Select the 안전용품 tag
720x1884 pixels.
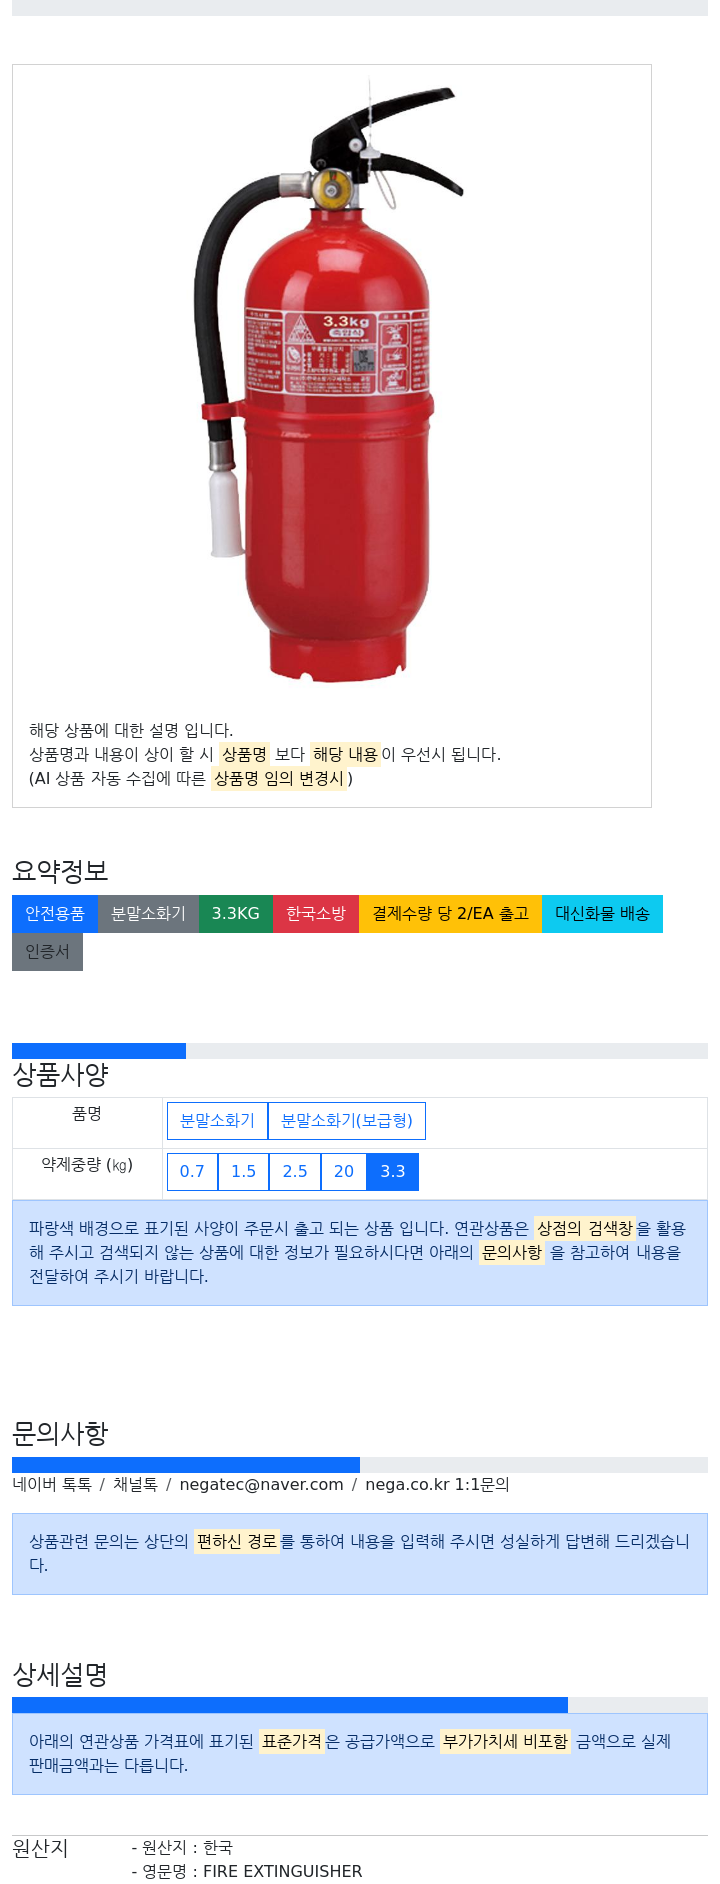click(x=55, y=914)
